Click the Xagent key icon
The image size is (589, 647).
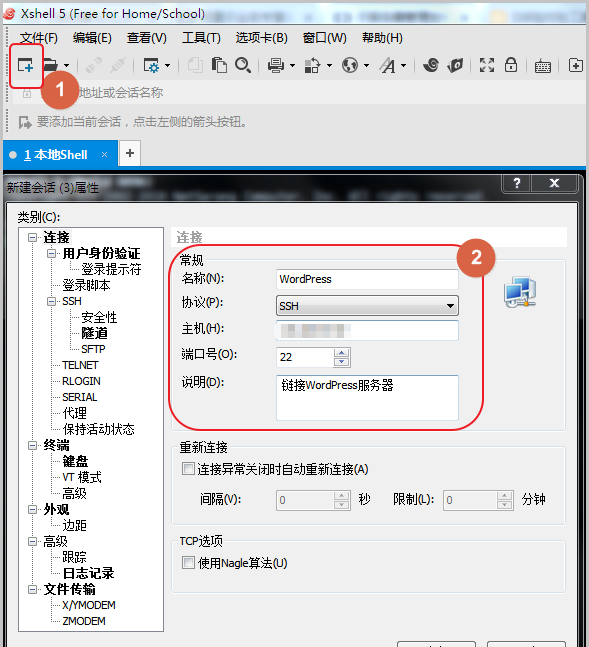click(x=455, y=65)
